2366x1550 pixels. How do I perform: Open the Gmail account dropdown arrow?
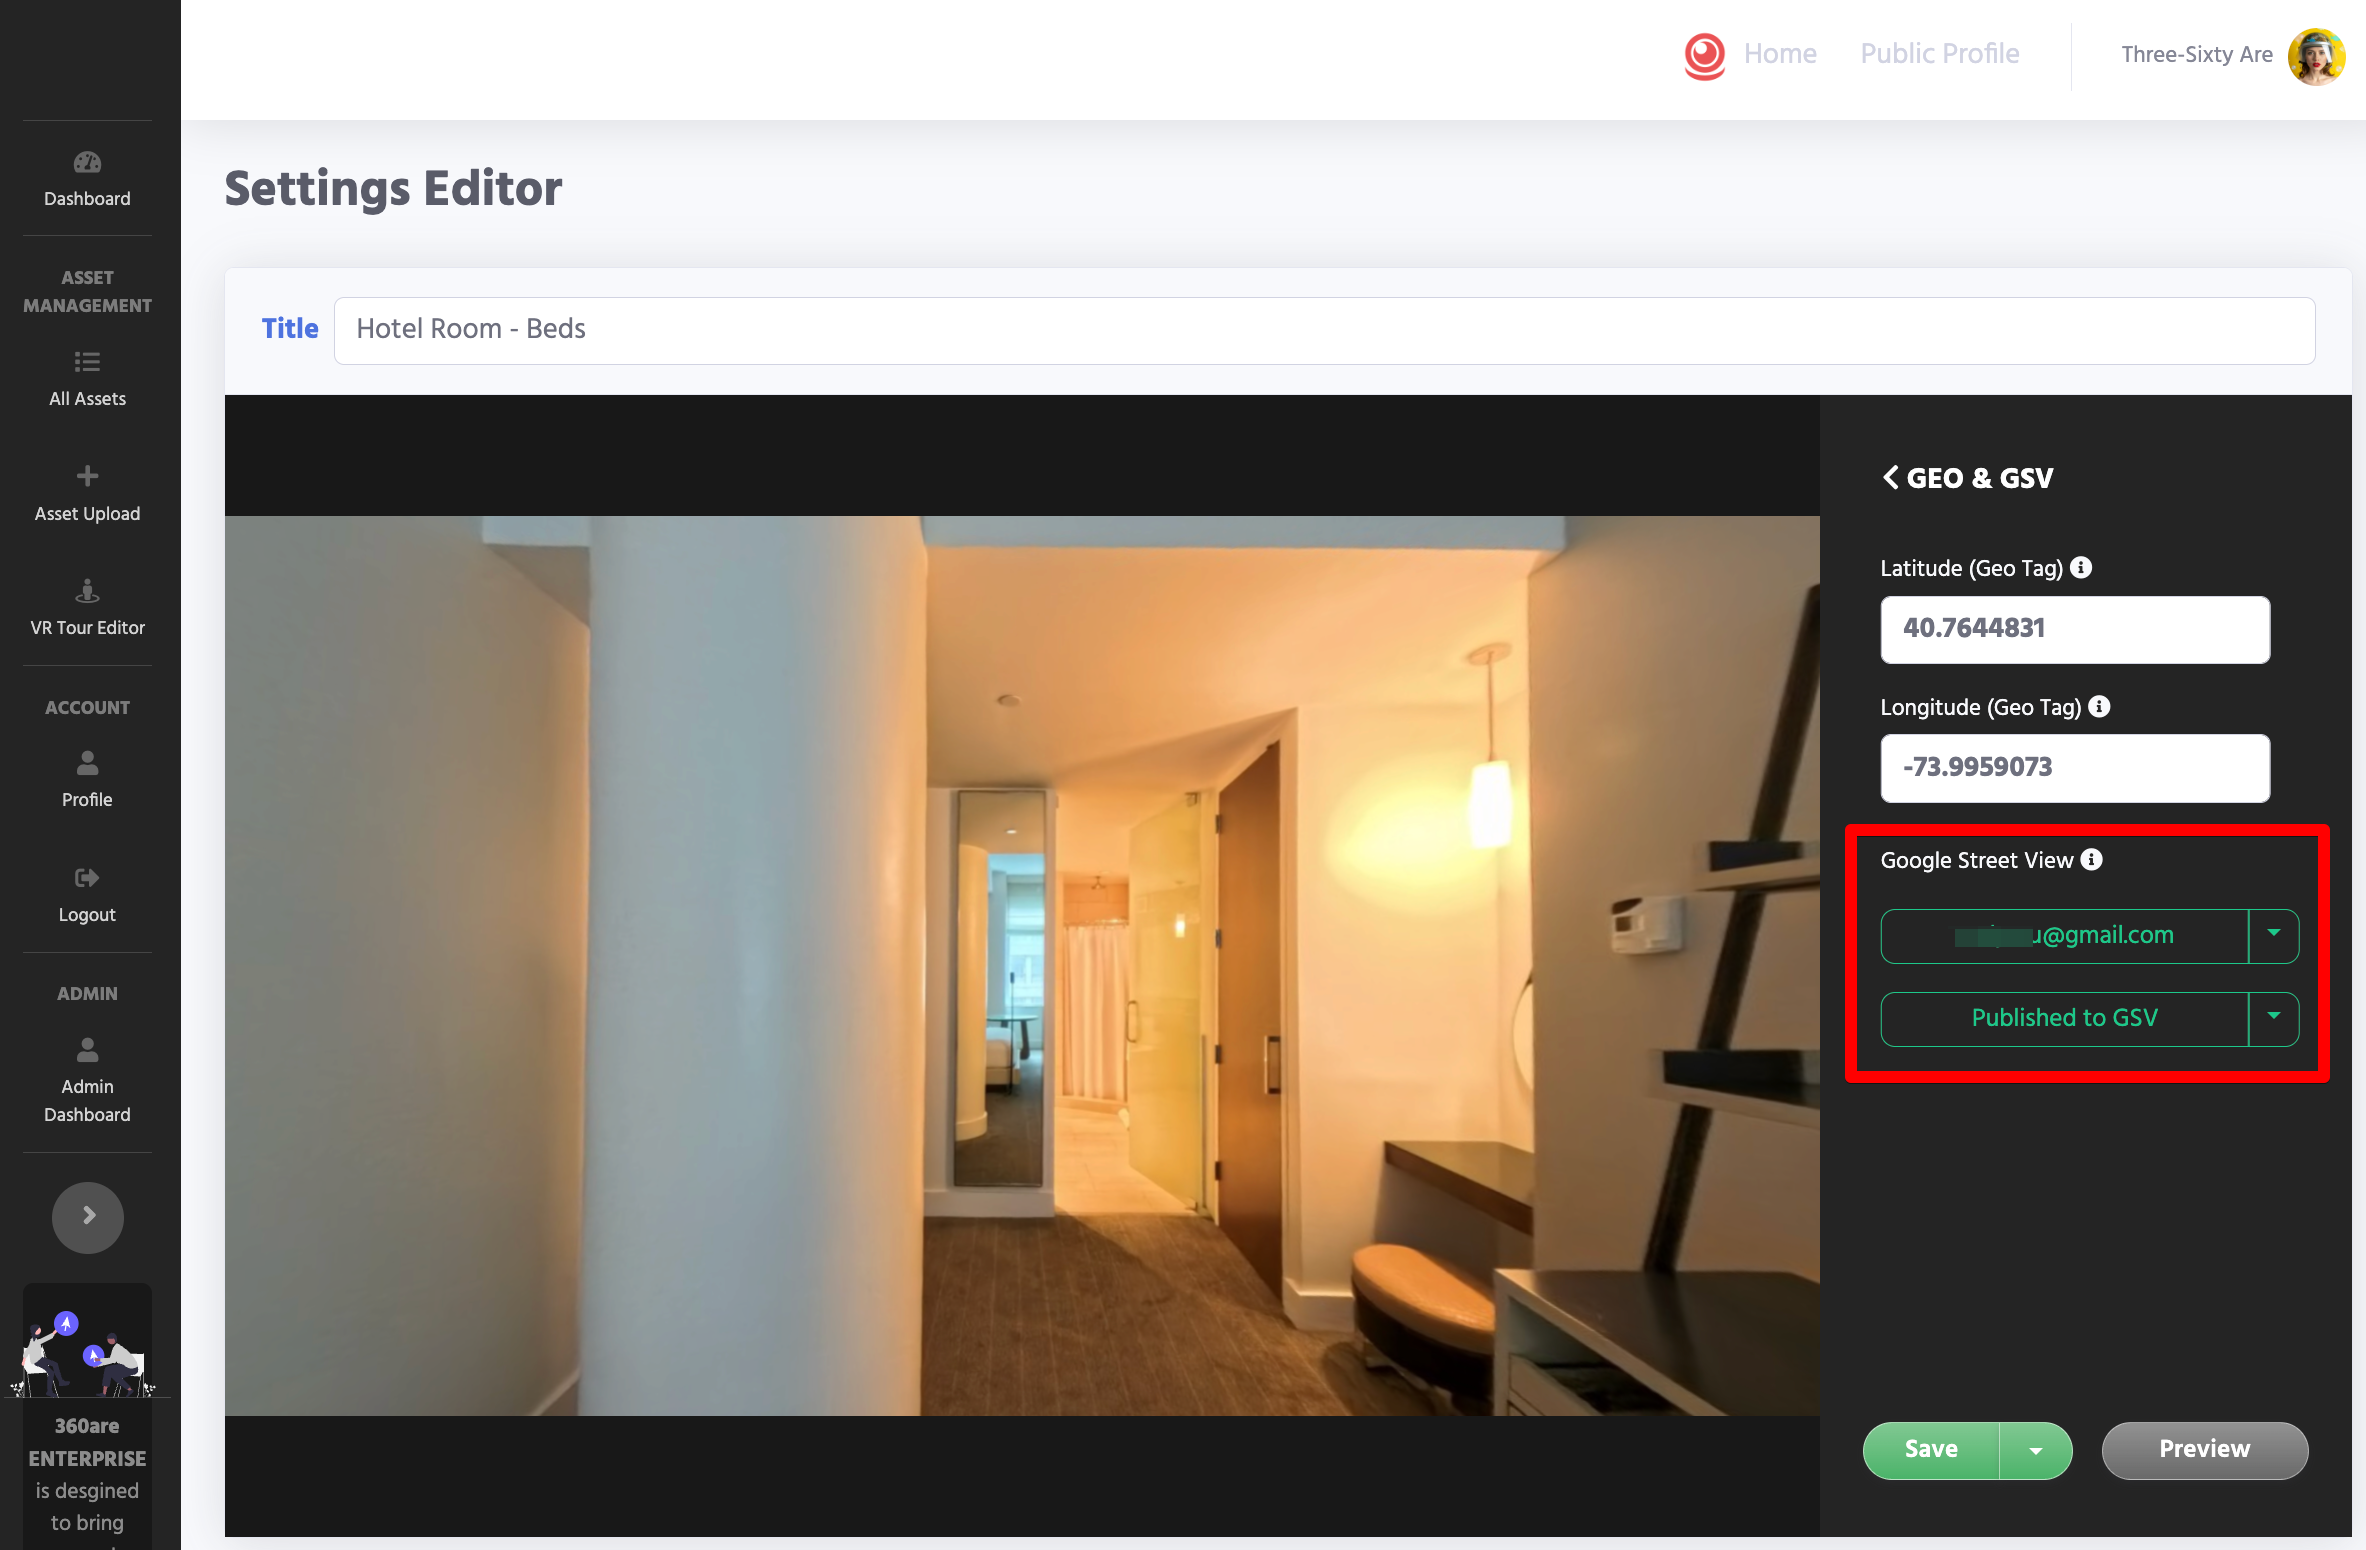2273,936
